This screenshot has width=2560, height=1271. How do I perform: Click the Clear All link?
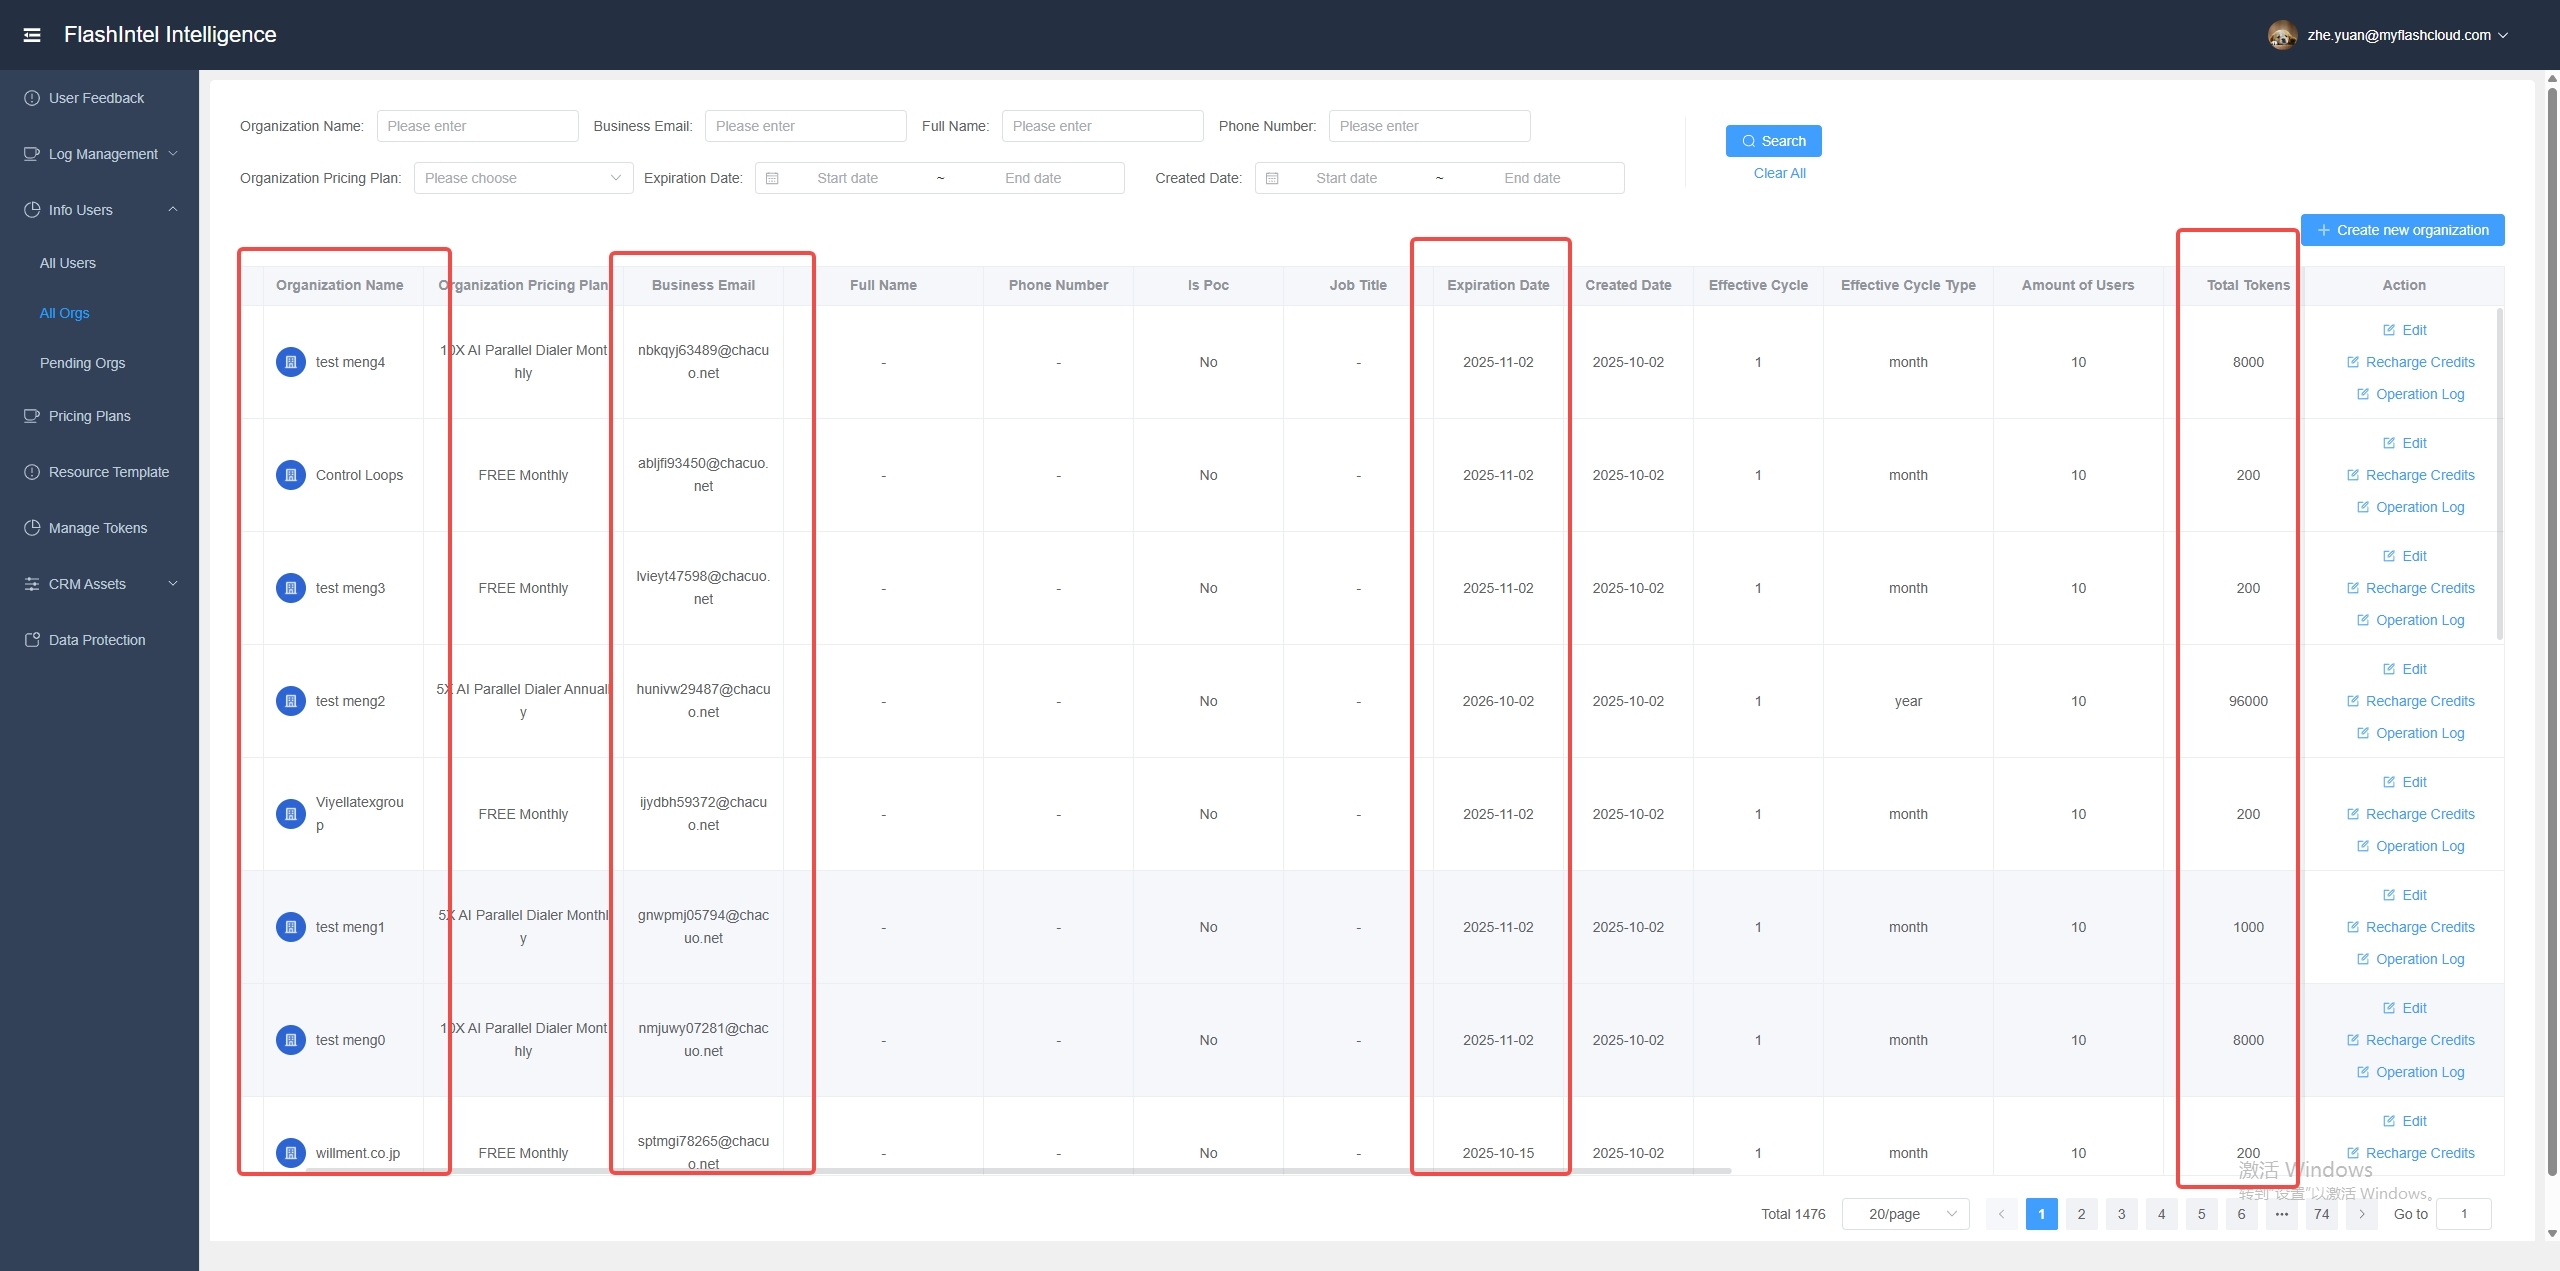[x=1779, y=173]
